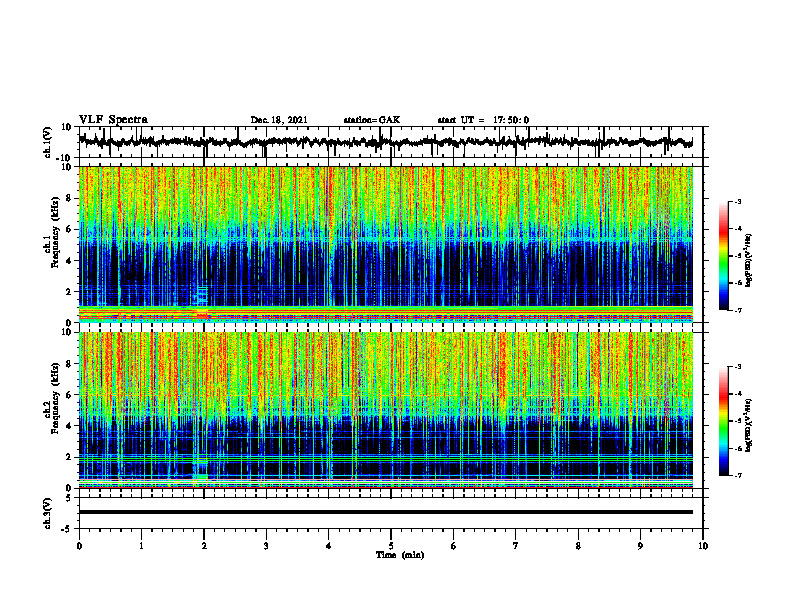Screen dimensions: 792x612
Task: Click the "2" tick on the Time axis
Action: coord(204,546)
